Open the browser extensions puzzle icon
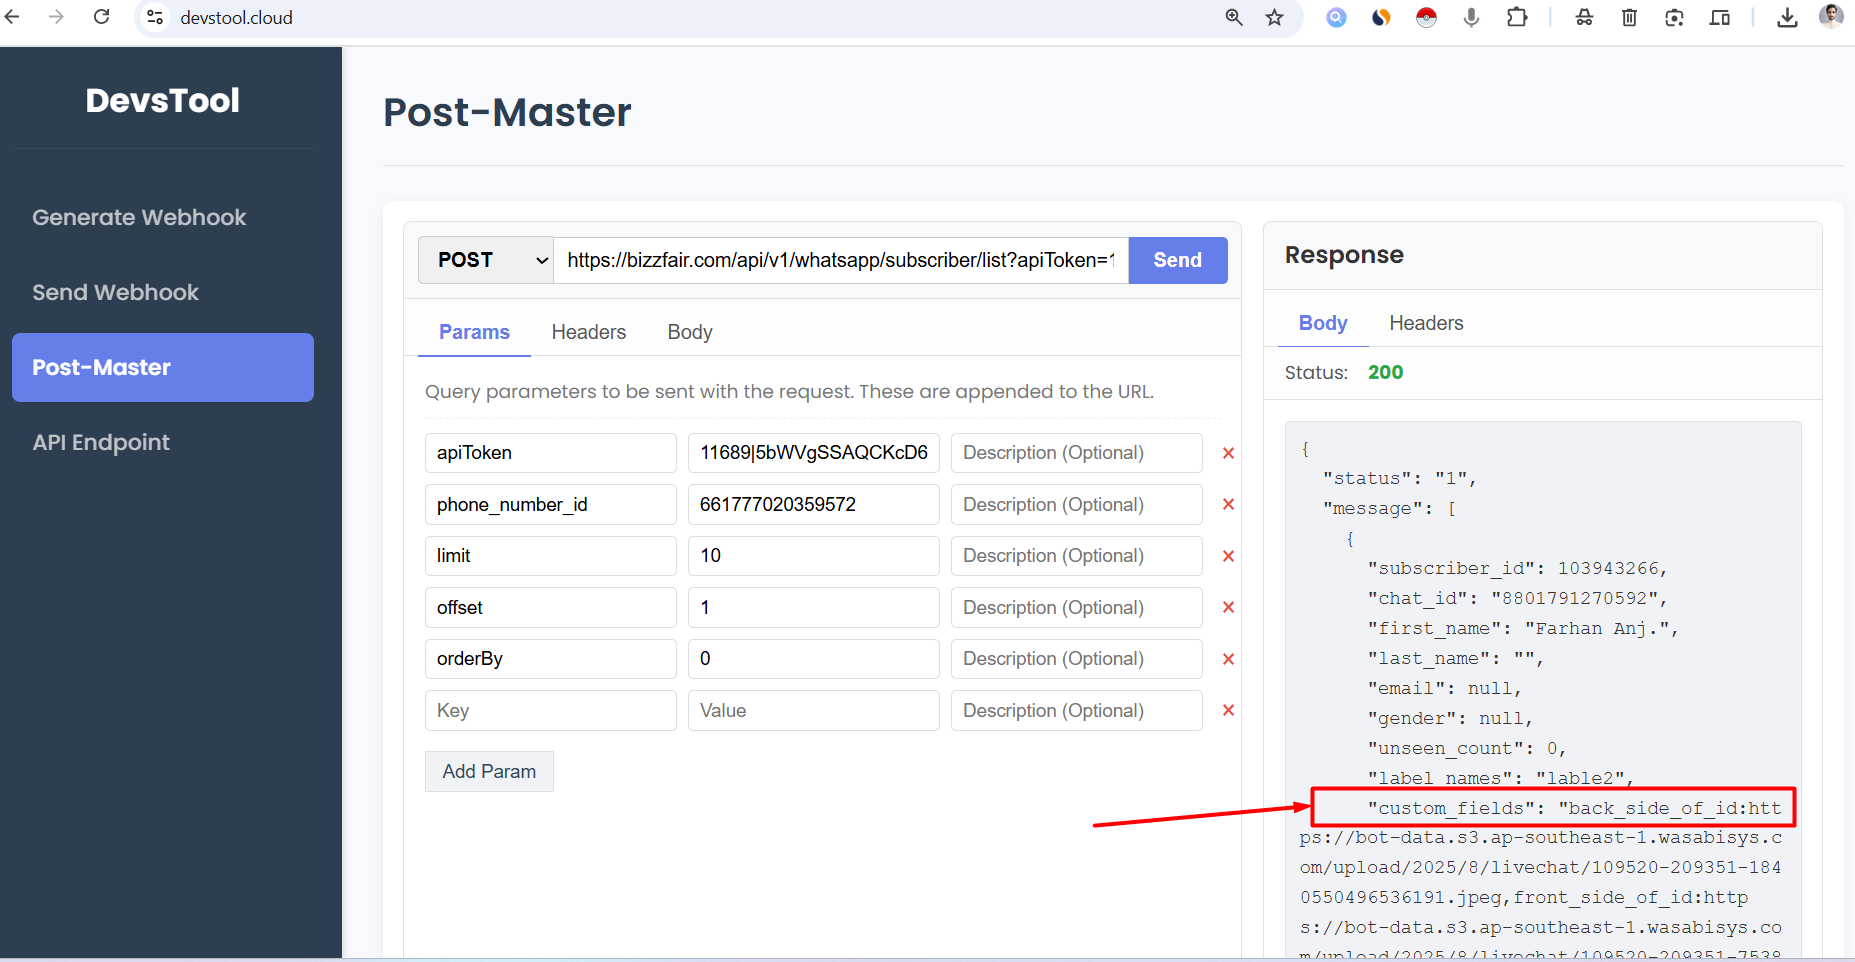The width and height of the screenshot is (1855, 962). (x=1516, y=17)
